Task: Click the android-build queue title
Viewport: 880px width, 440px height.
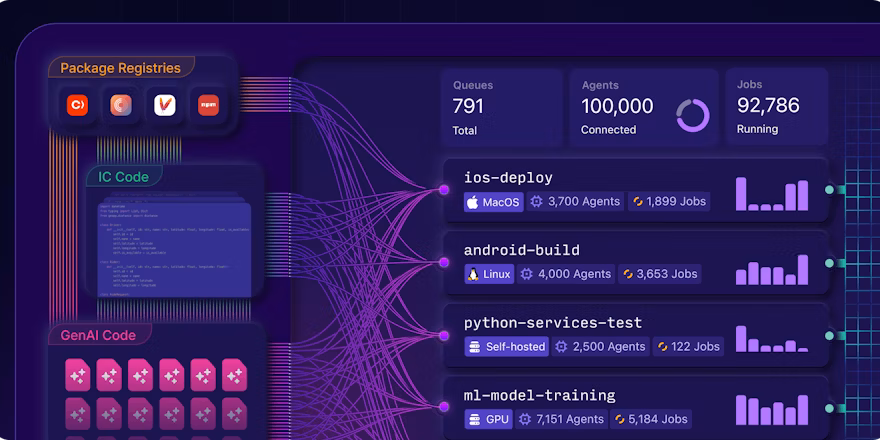Action: coord(522,250)
